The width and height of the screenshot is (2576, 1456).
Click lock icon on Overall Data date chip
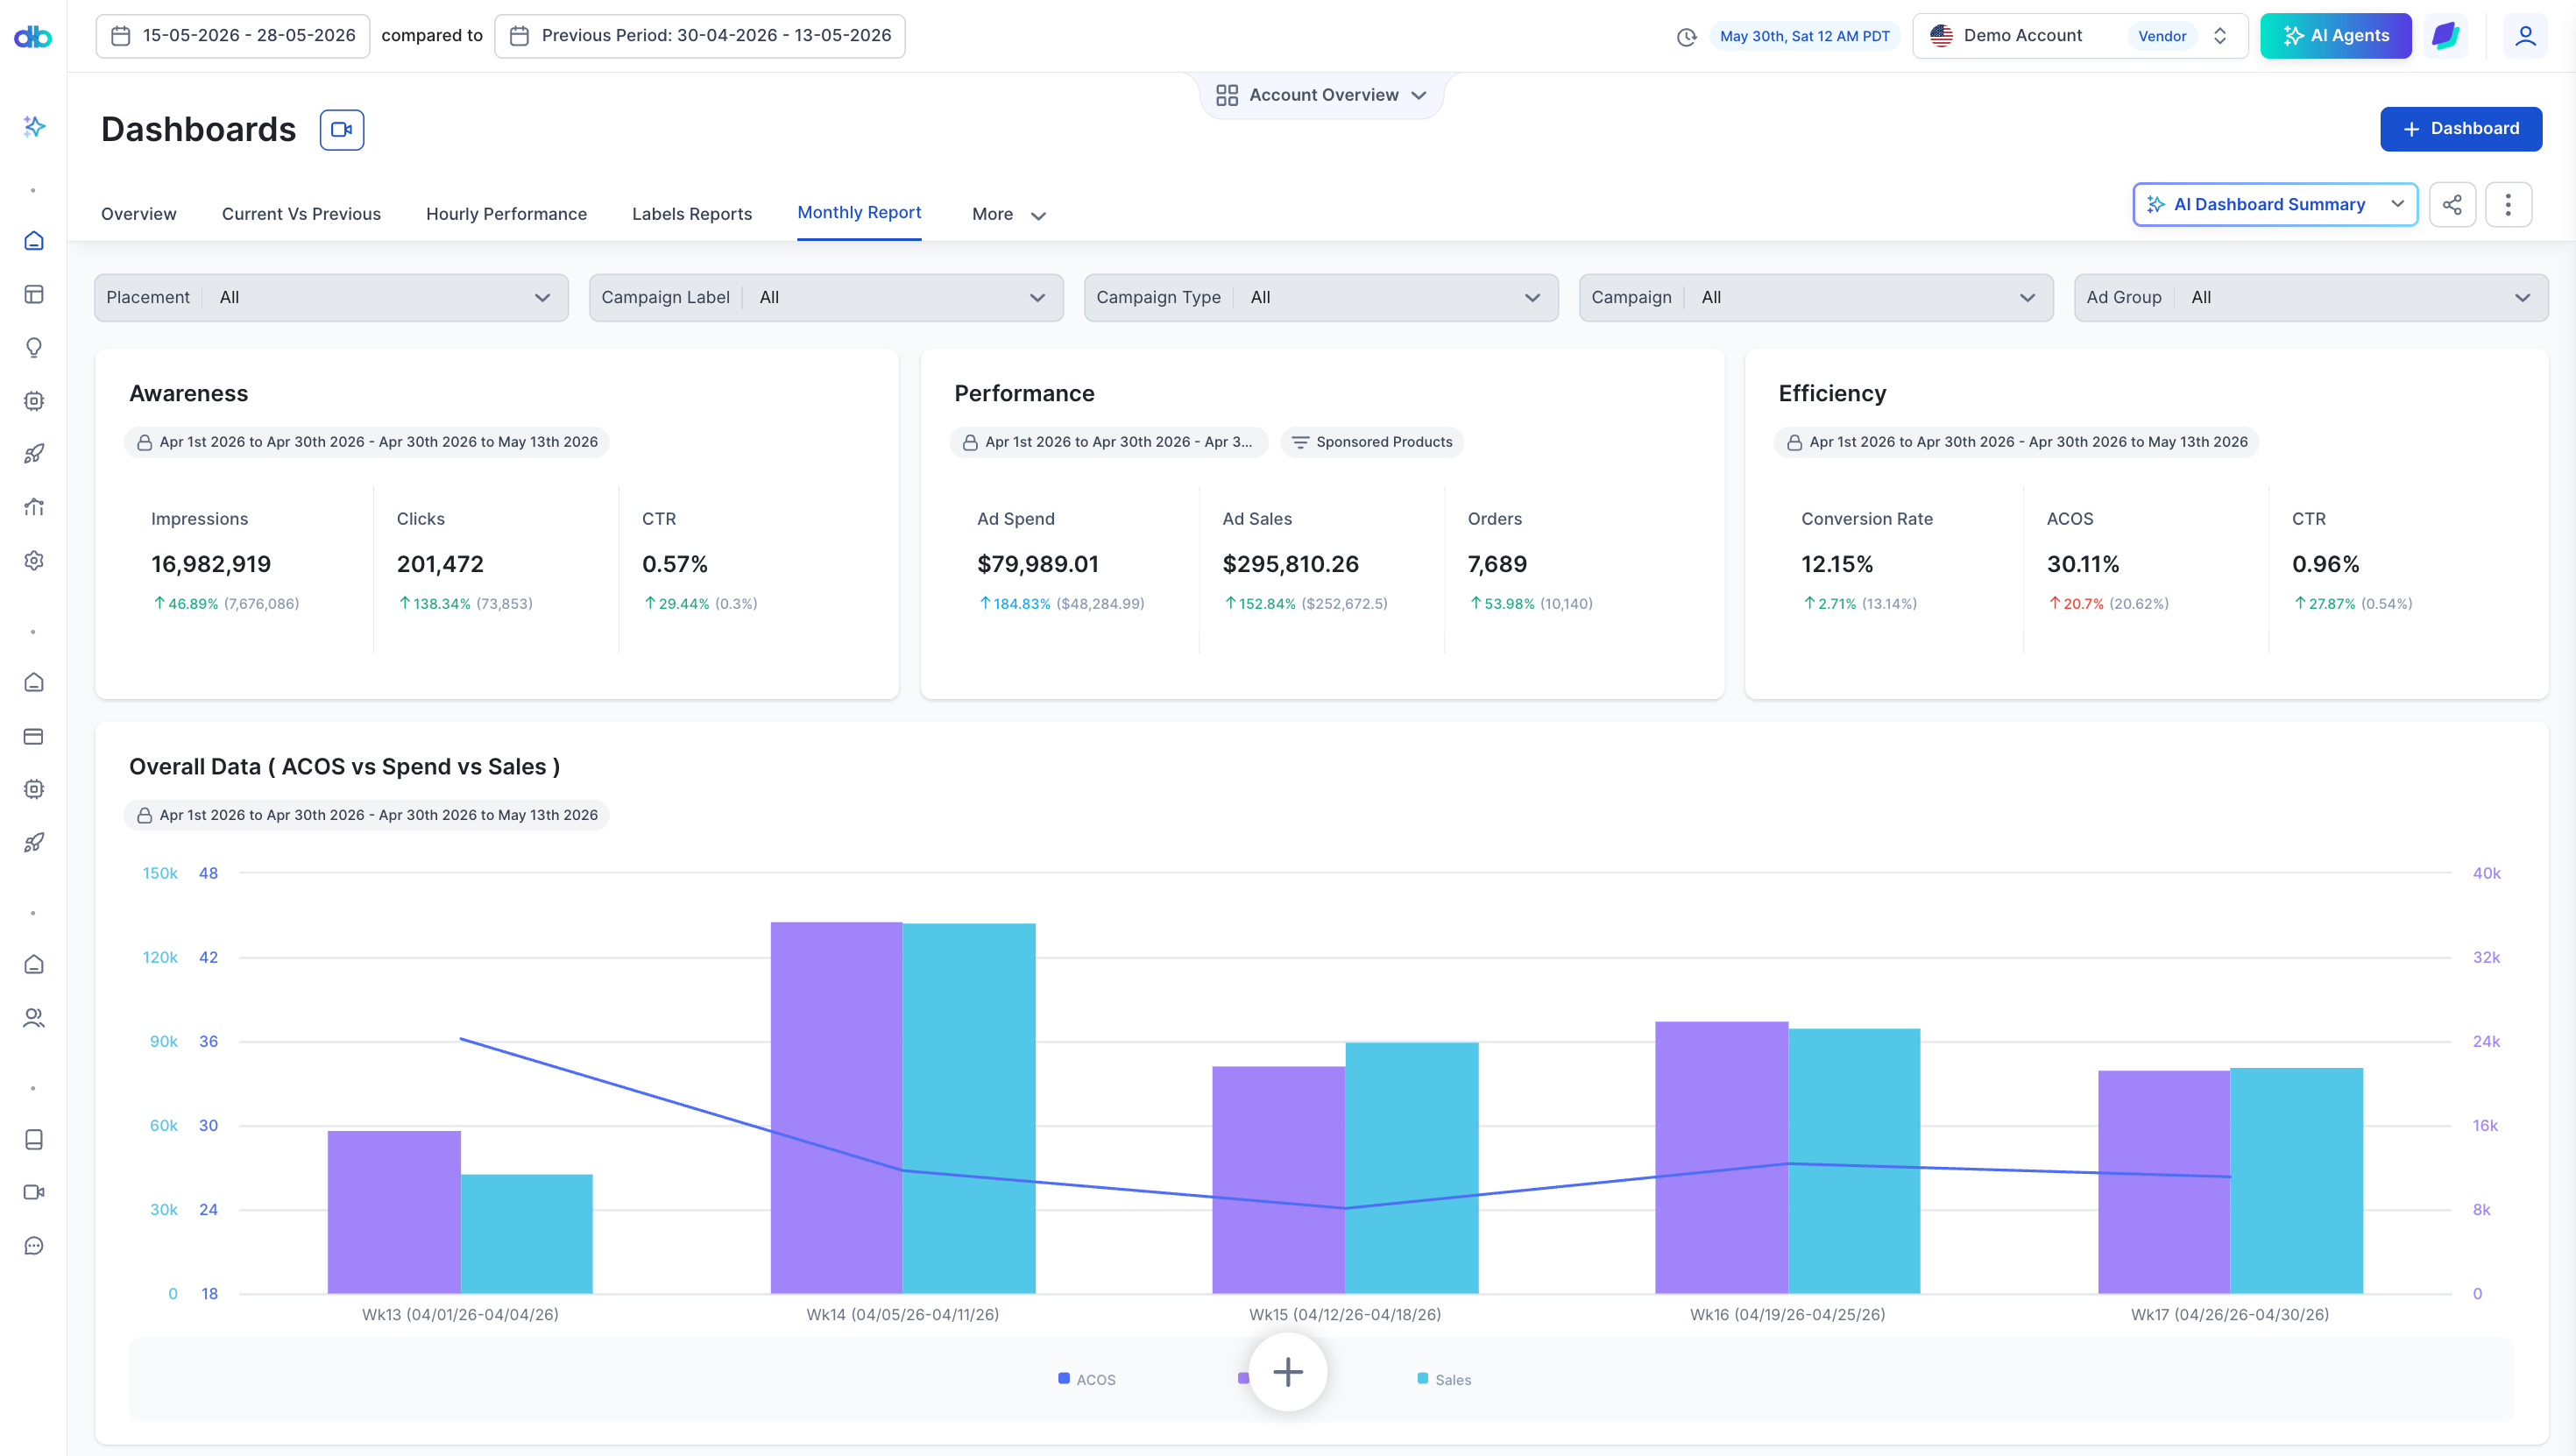tap(145, 815)
